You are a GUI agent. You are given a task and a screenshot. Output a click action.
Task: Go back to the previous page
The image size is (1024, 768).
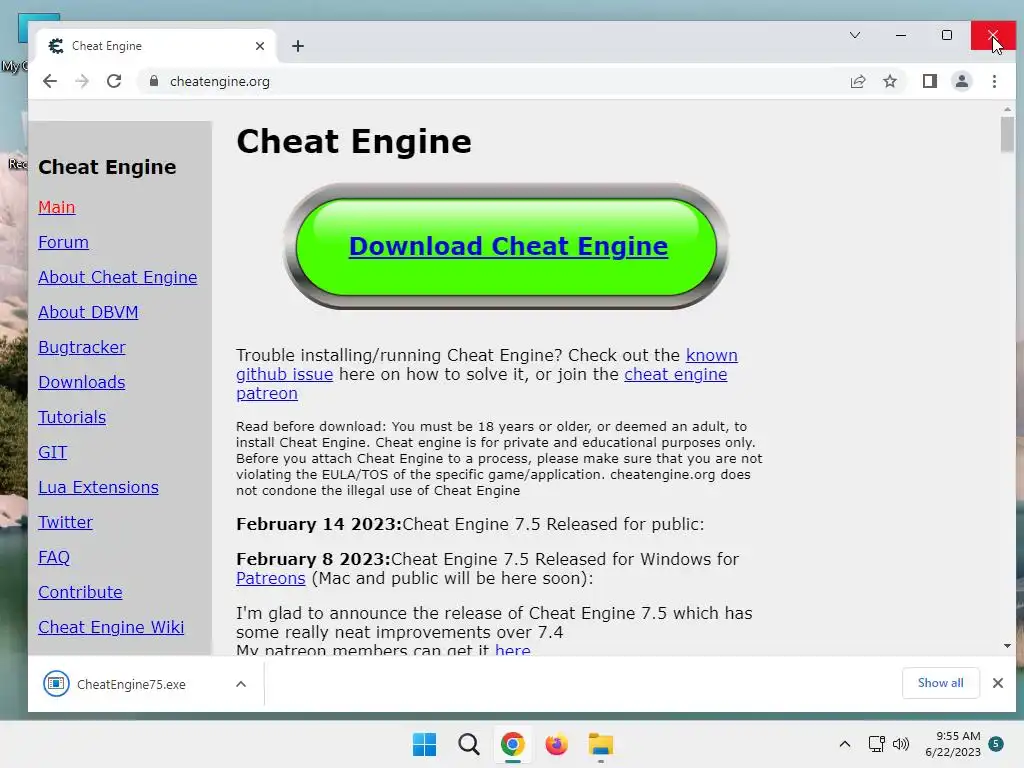[50, 81]
